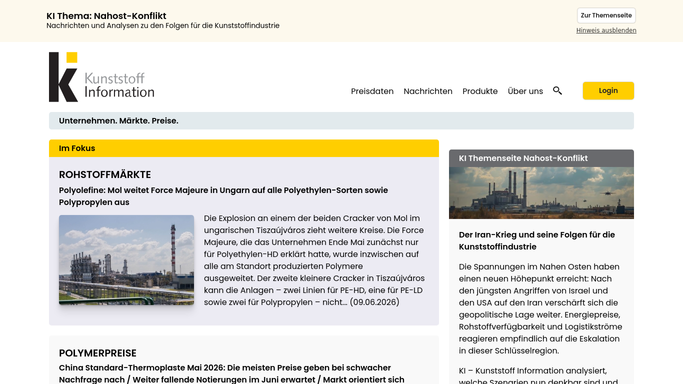This screenshot has width=683, height=384.
Task: Open the Preisdaten menu
Action: pos(372,91)
